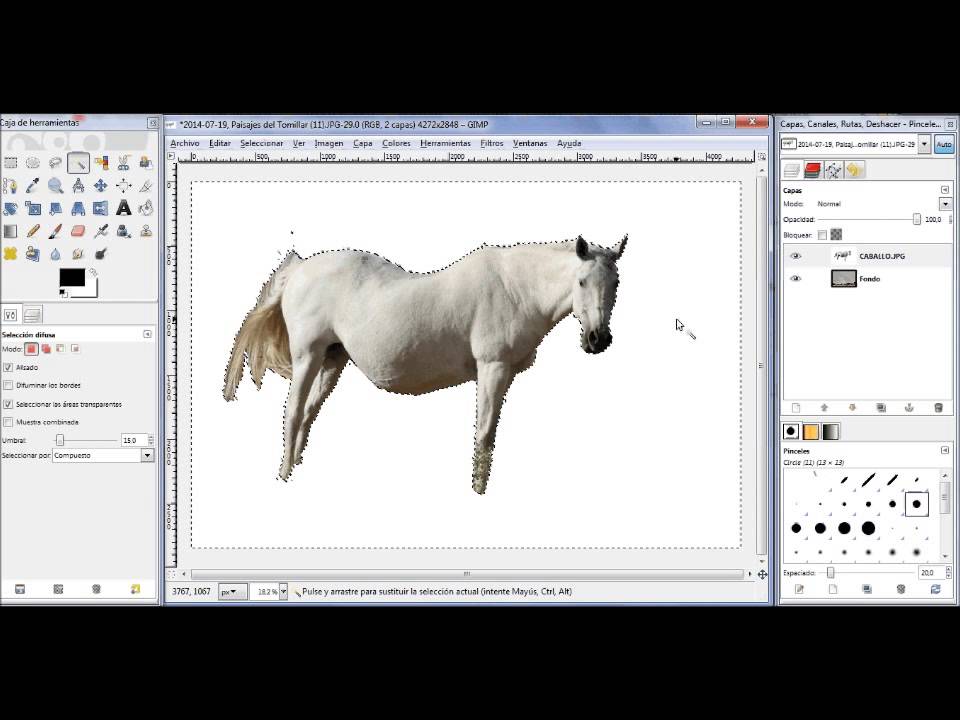Viewport: 960px width, 720px height.
Task: Hide the Fondo layer
Action: tap(795, 279)
